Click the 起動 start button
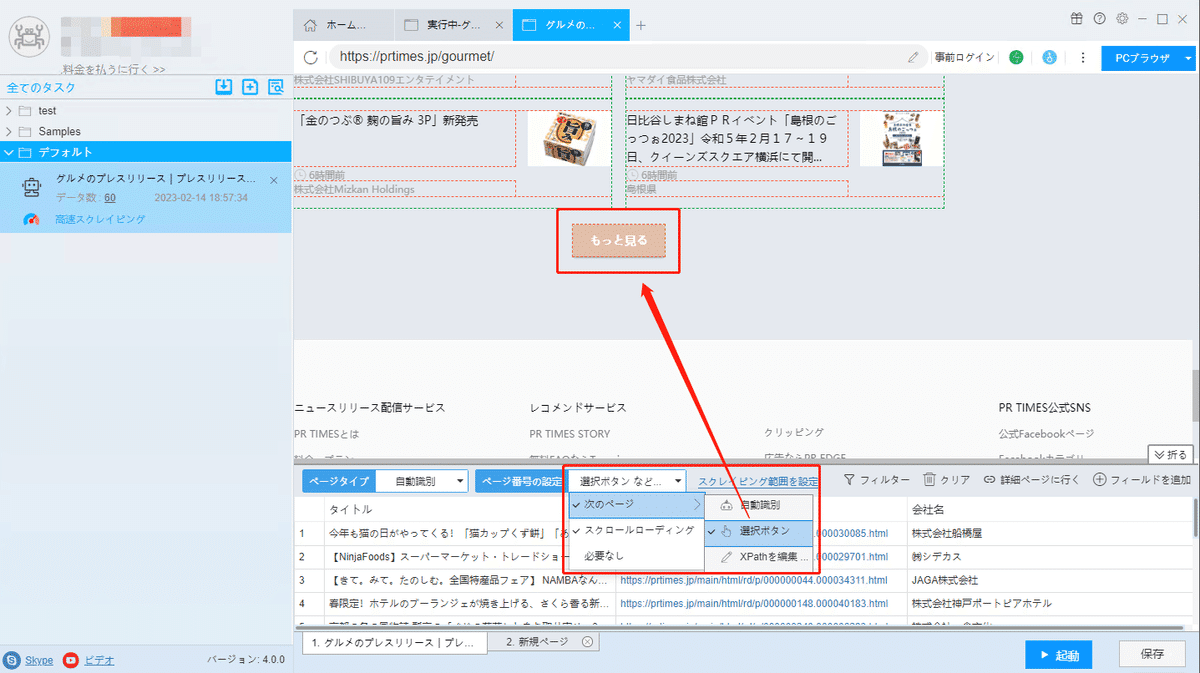The image size is (1200, 673). coord(1058,655)
